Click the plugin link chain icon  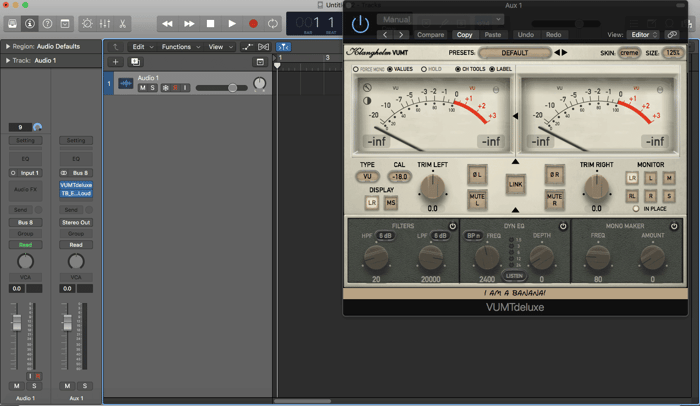[x=672, y=34]
